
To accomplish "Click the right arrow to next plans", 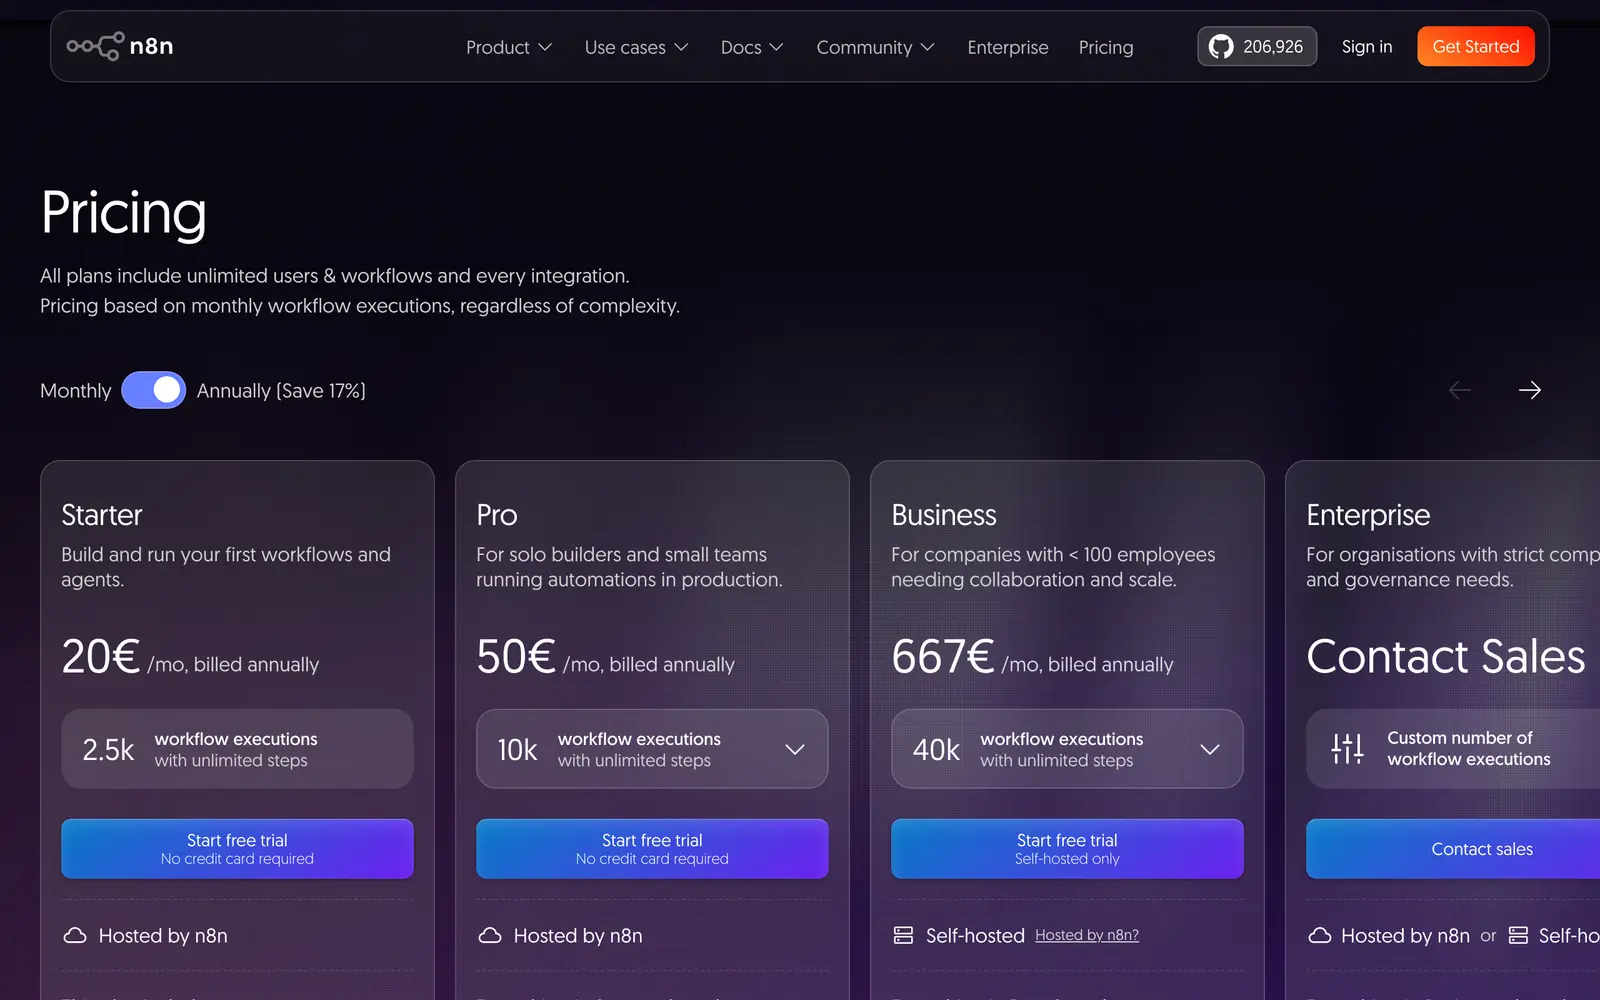I will click(1530, 390).
